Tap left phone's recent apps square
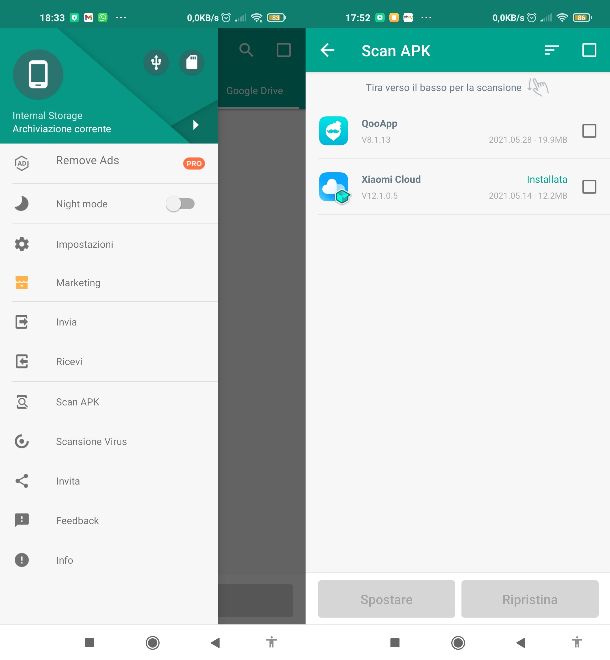610x660 pixels. point(89,642)
